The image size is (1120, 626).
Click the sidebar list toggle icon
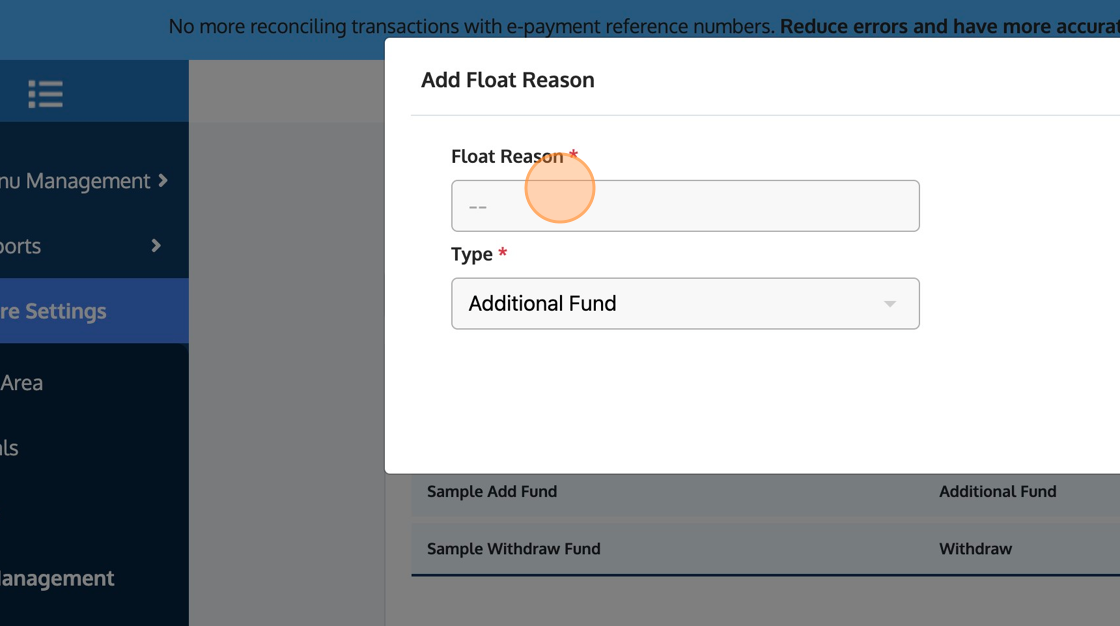click(x=45, y=94)
